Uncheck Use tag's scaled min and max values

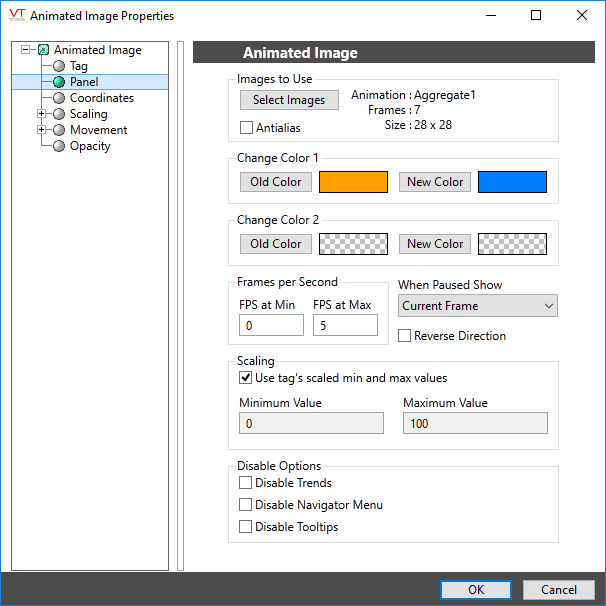(x=247, y=378)
